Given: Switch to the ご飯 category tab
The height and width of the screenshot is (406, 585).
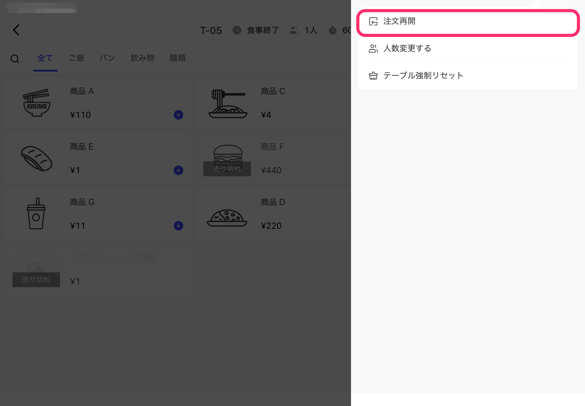Looking at the screenshot, I should (76, 58).
